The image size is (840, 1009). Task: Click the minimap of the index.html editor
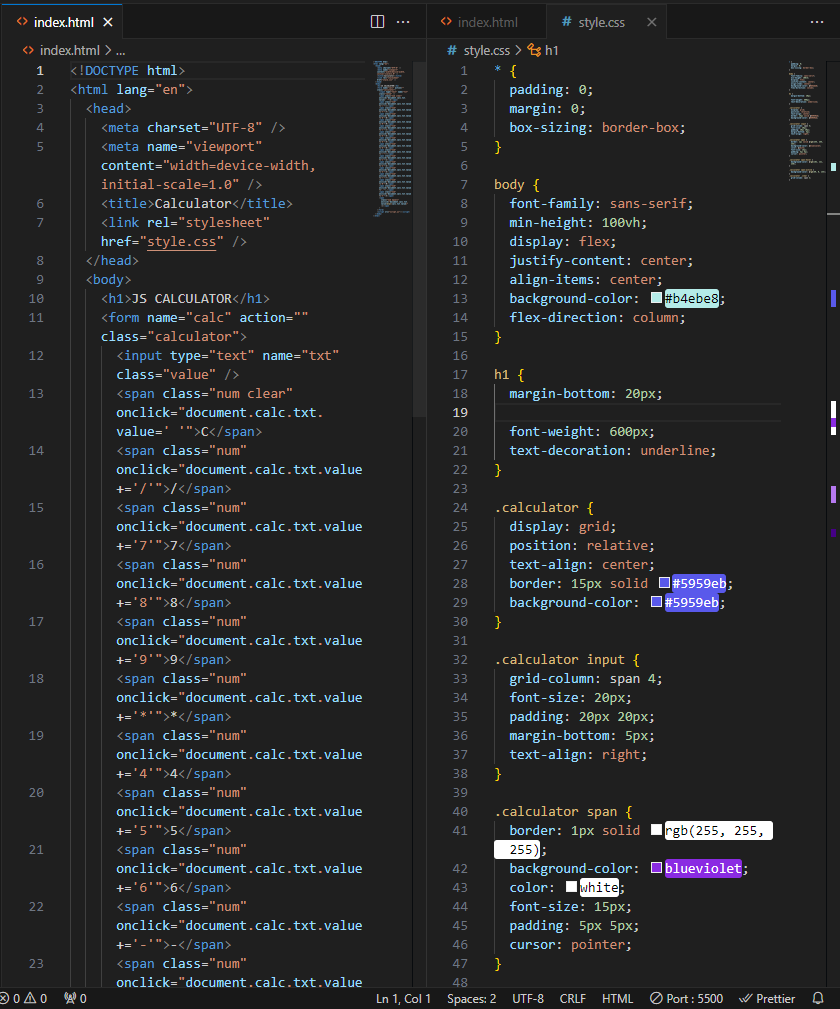pos(391,138)
